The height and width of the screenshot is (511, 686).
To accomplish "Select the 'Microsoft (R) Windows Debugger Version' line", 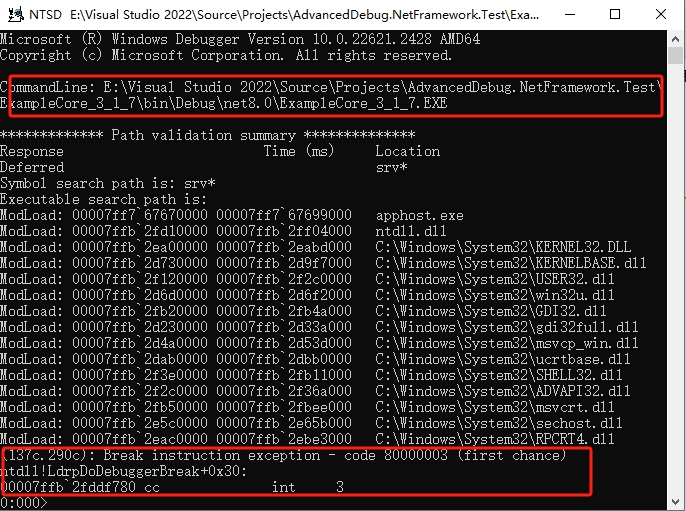I will click(x=240, y=39).
